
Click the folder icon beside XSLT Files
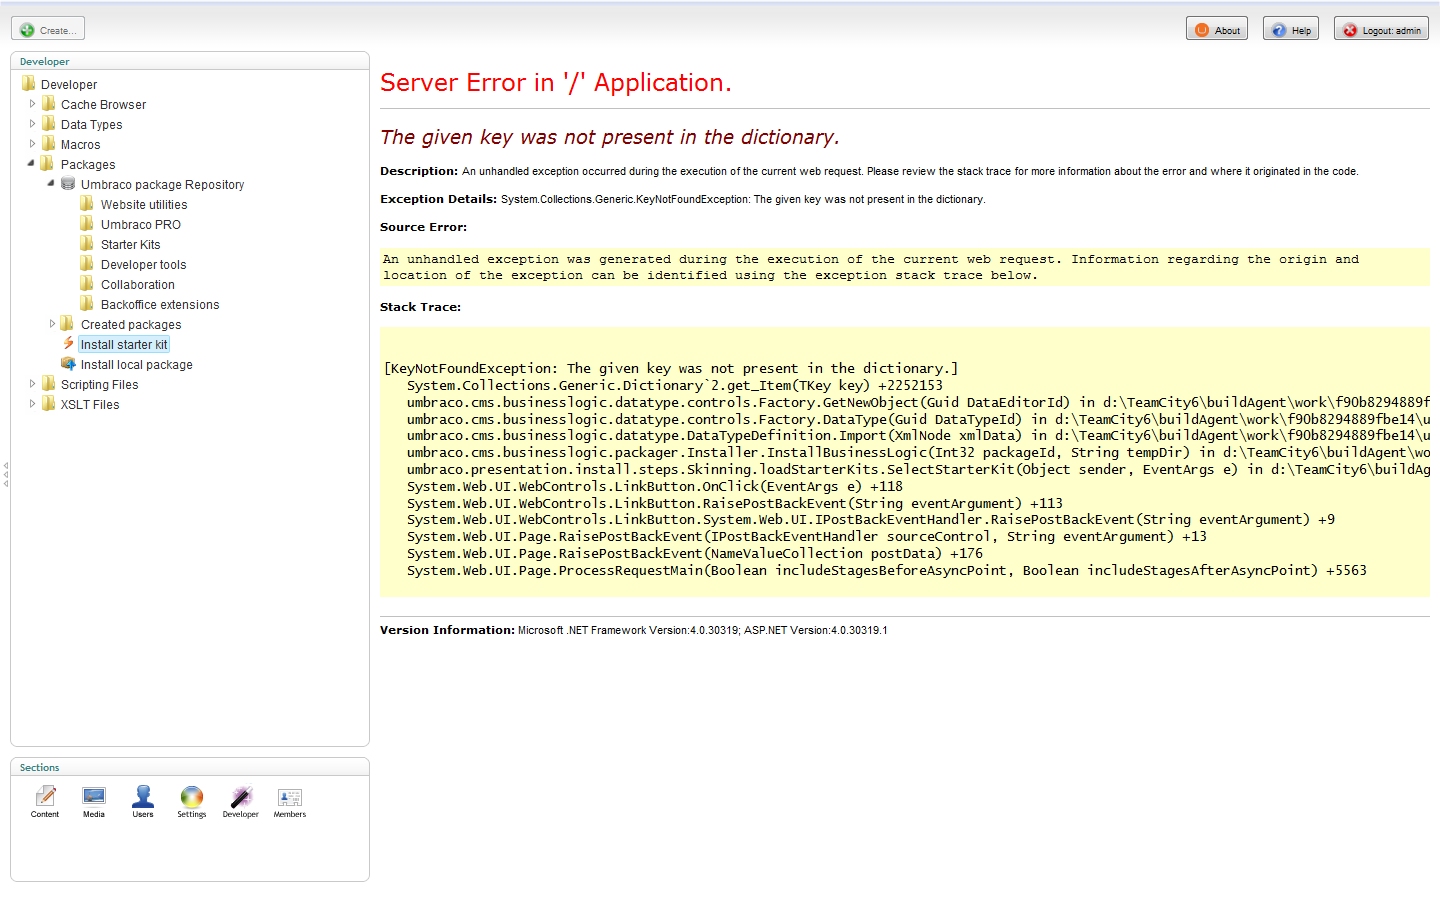[x=48, y=404]
